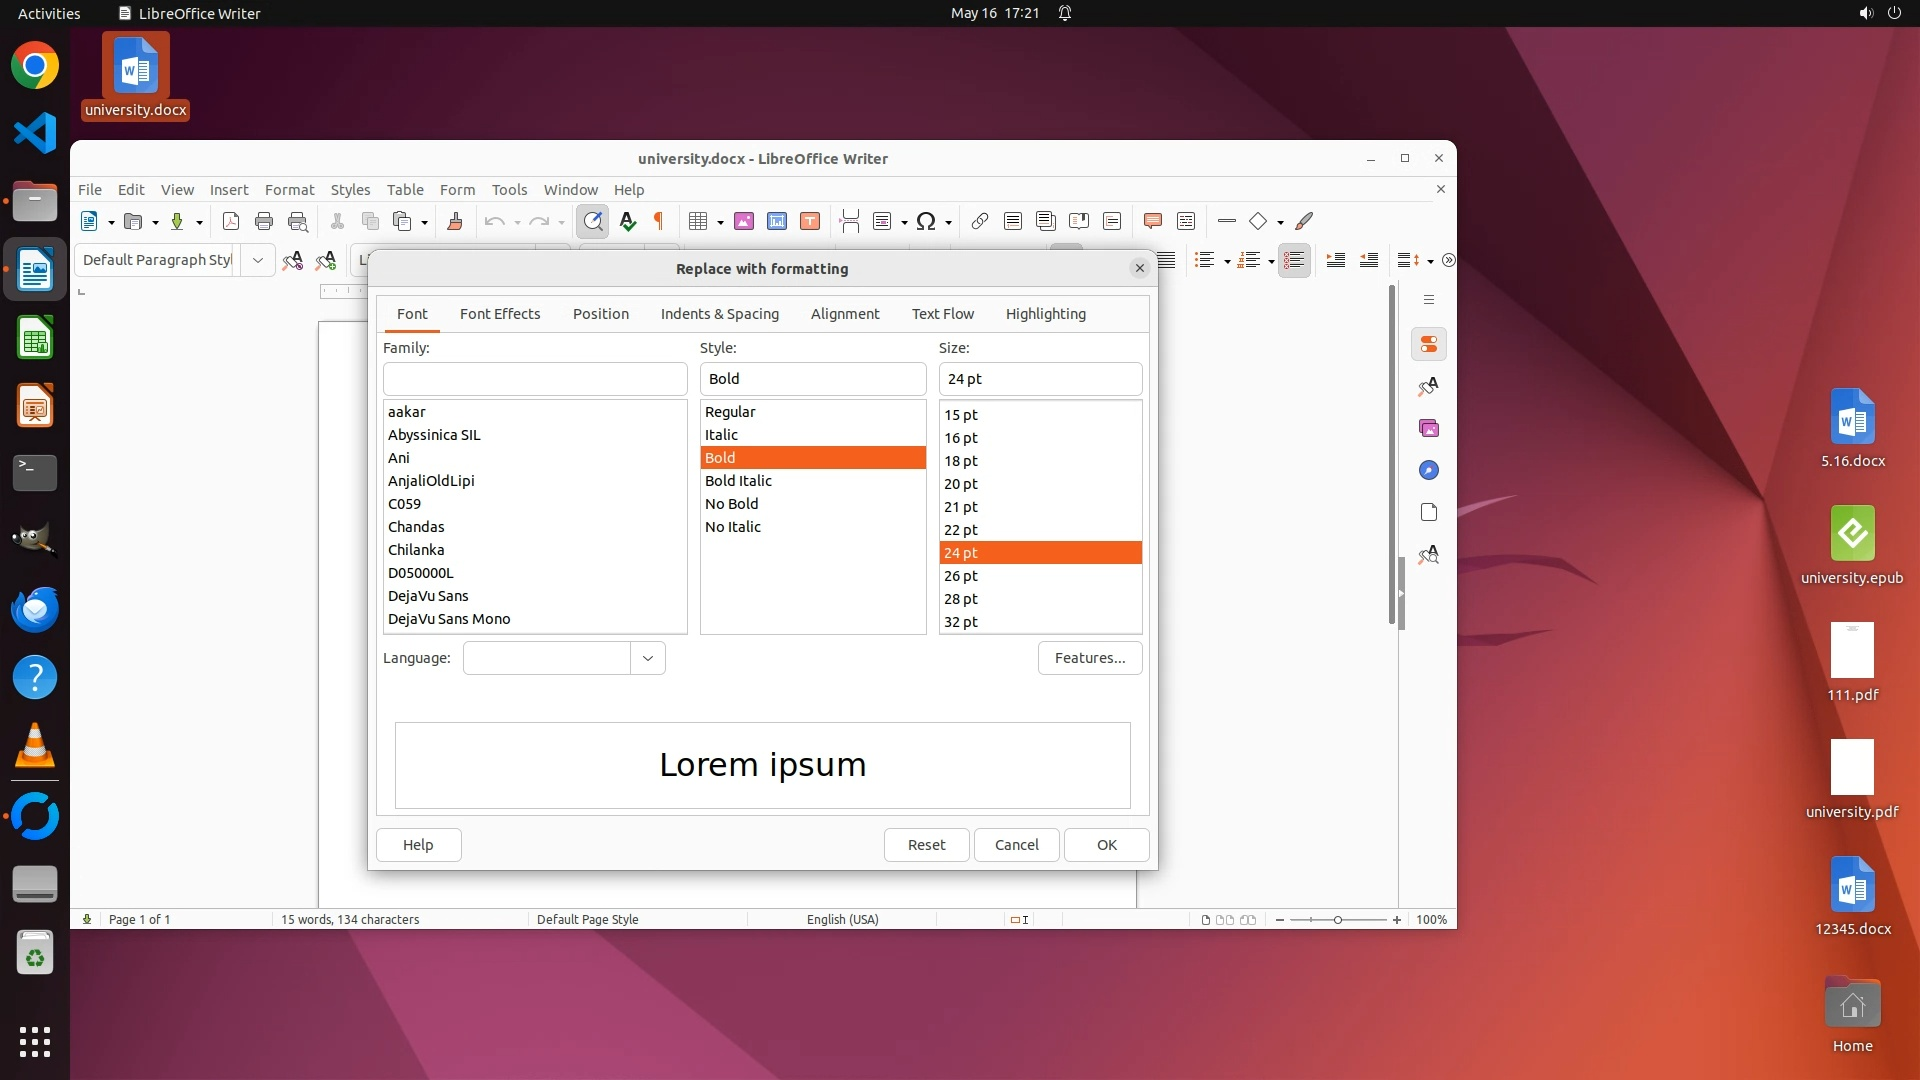The image size is (1920, 1080).
Task: Open the Format menu
Action: click(289, 190)
